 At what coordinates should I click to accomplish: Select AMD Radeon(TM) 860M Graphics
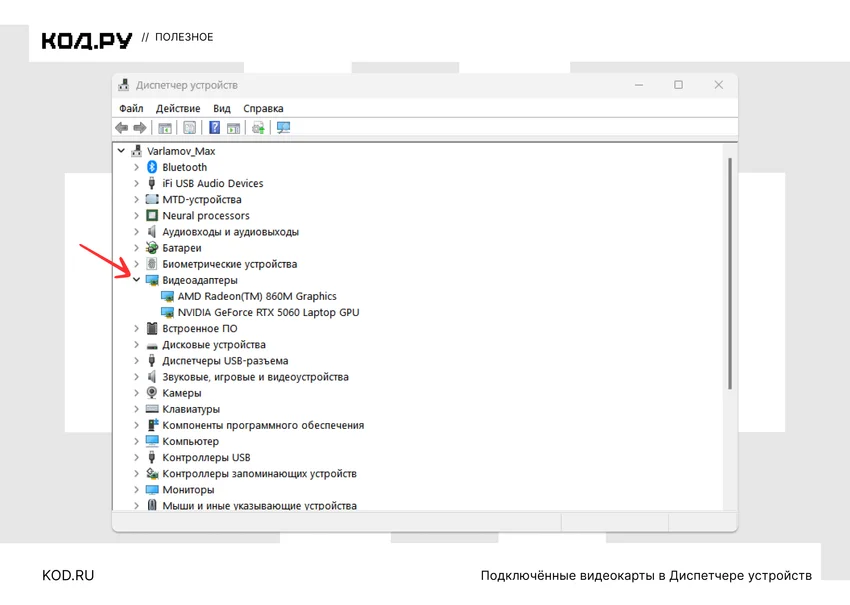click(257, 296)
